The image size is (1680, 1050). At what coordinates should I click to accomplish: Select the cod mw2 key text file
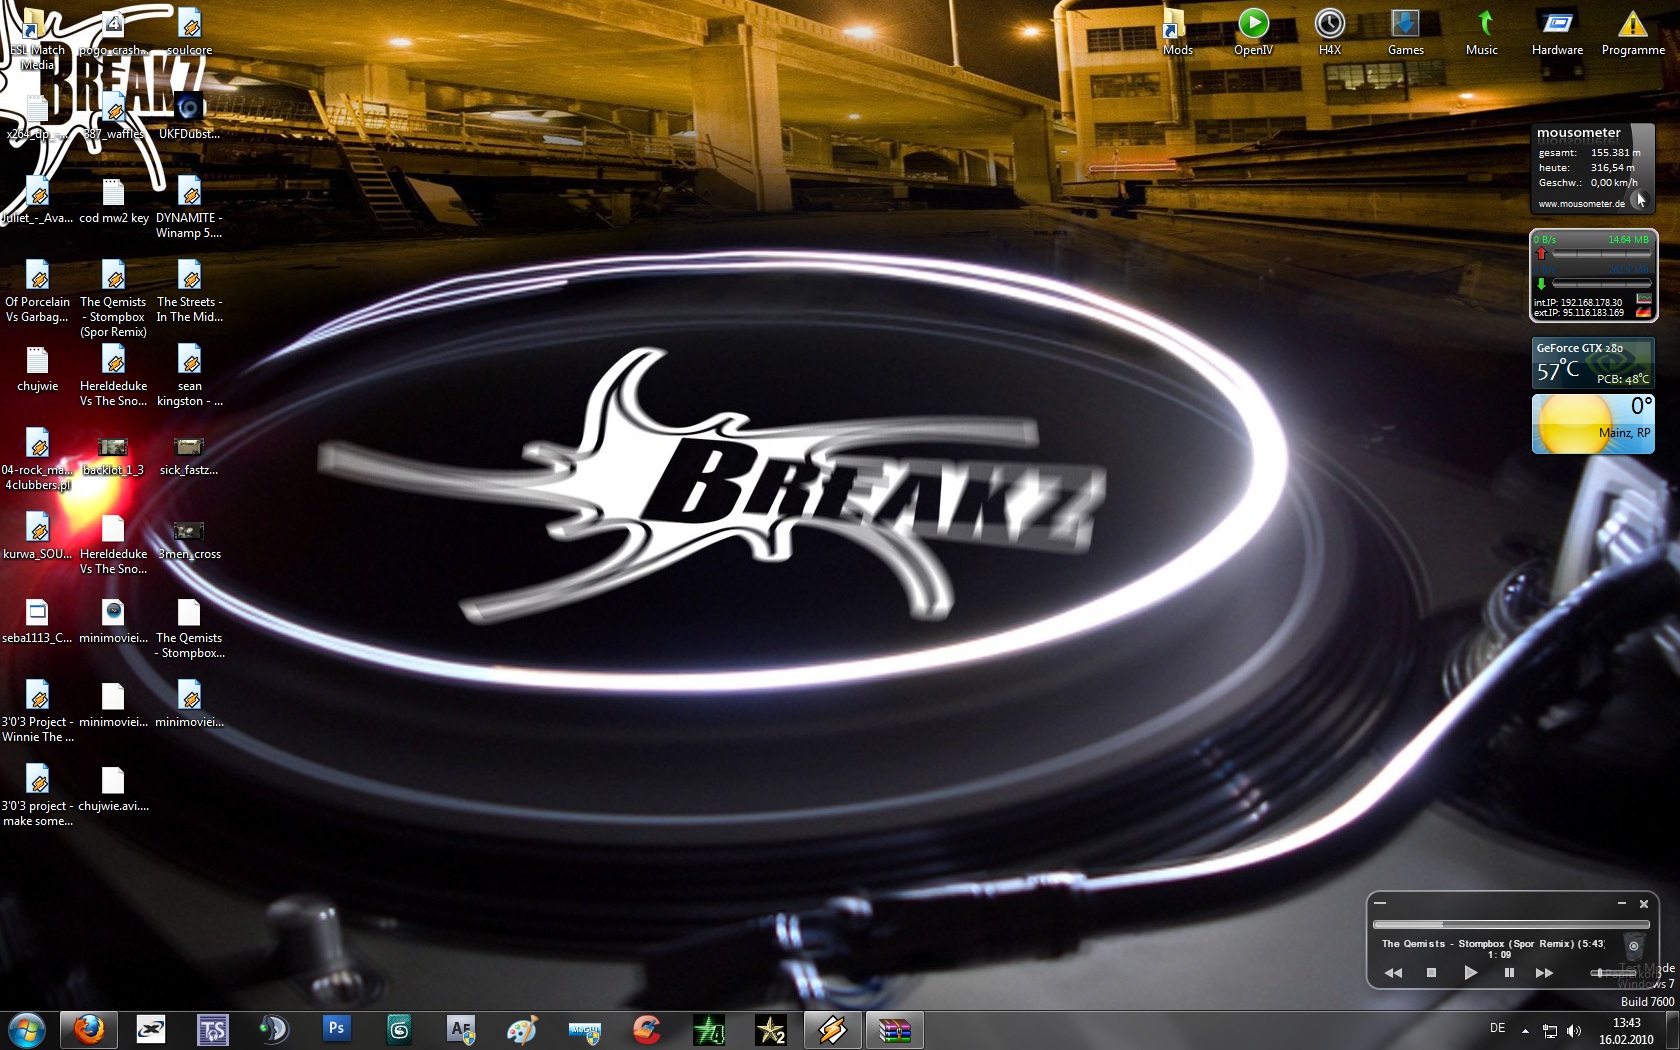(113, 199)
